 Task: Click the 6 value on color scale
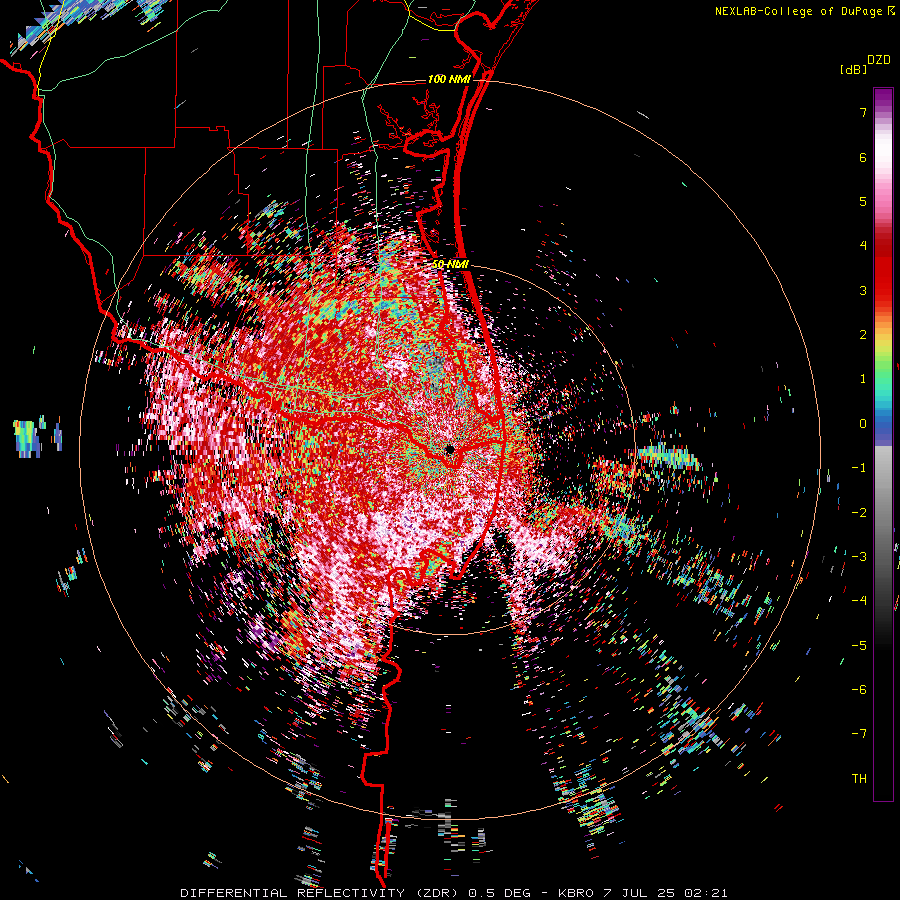pyautogui.click(x=863, y=157)
